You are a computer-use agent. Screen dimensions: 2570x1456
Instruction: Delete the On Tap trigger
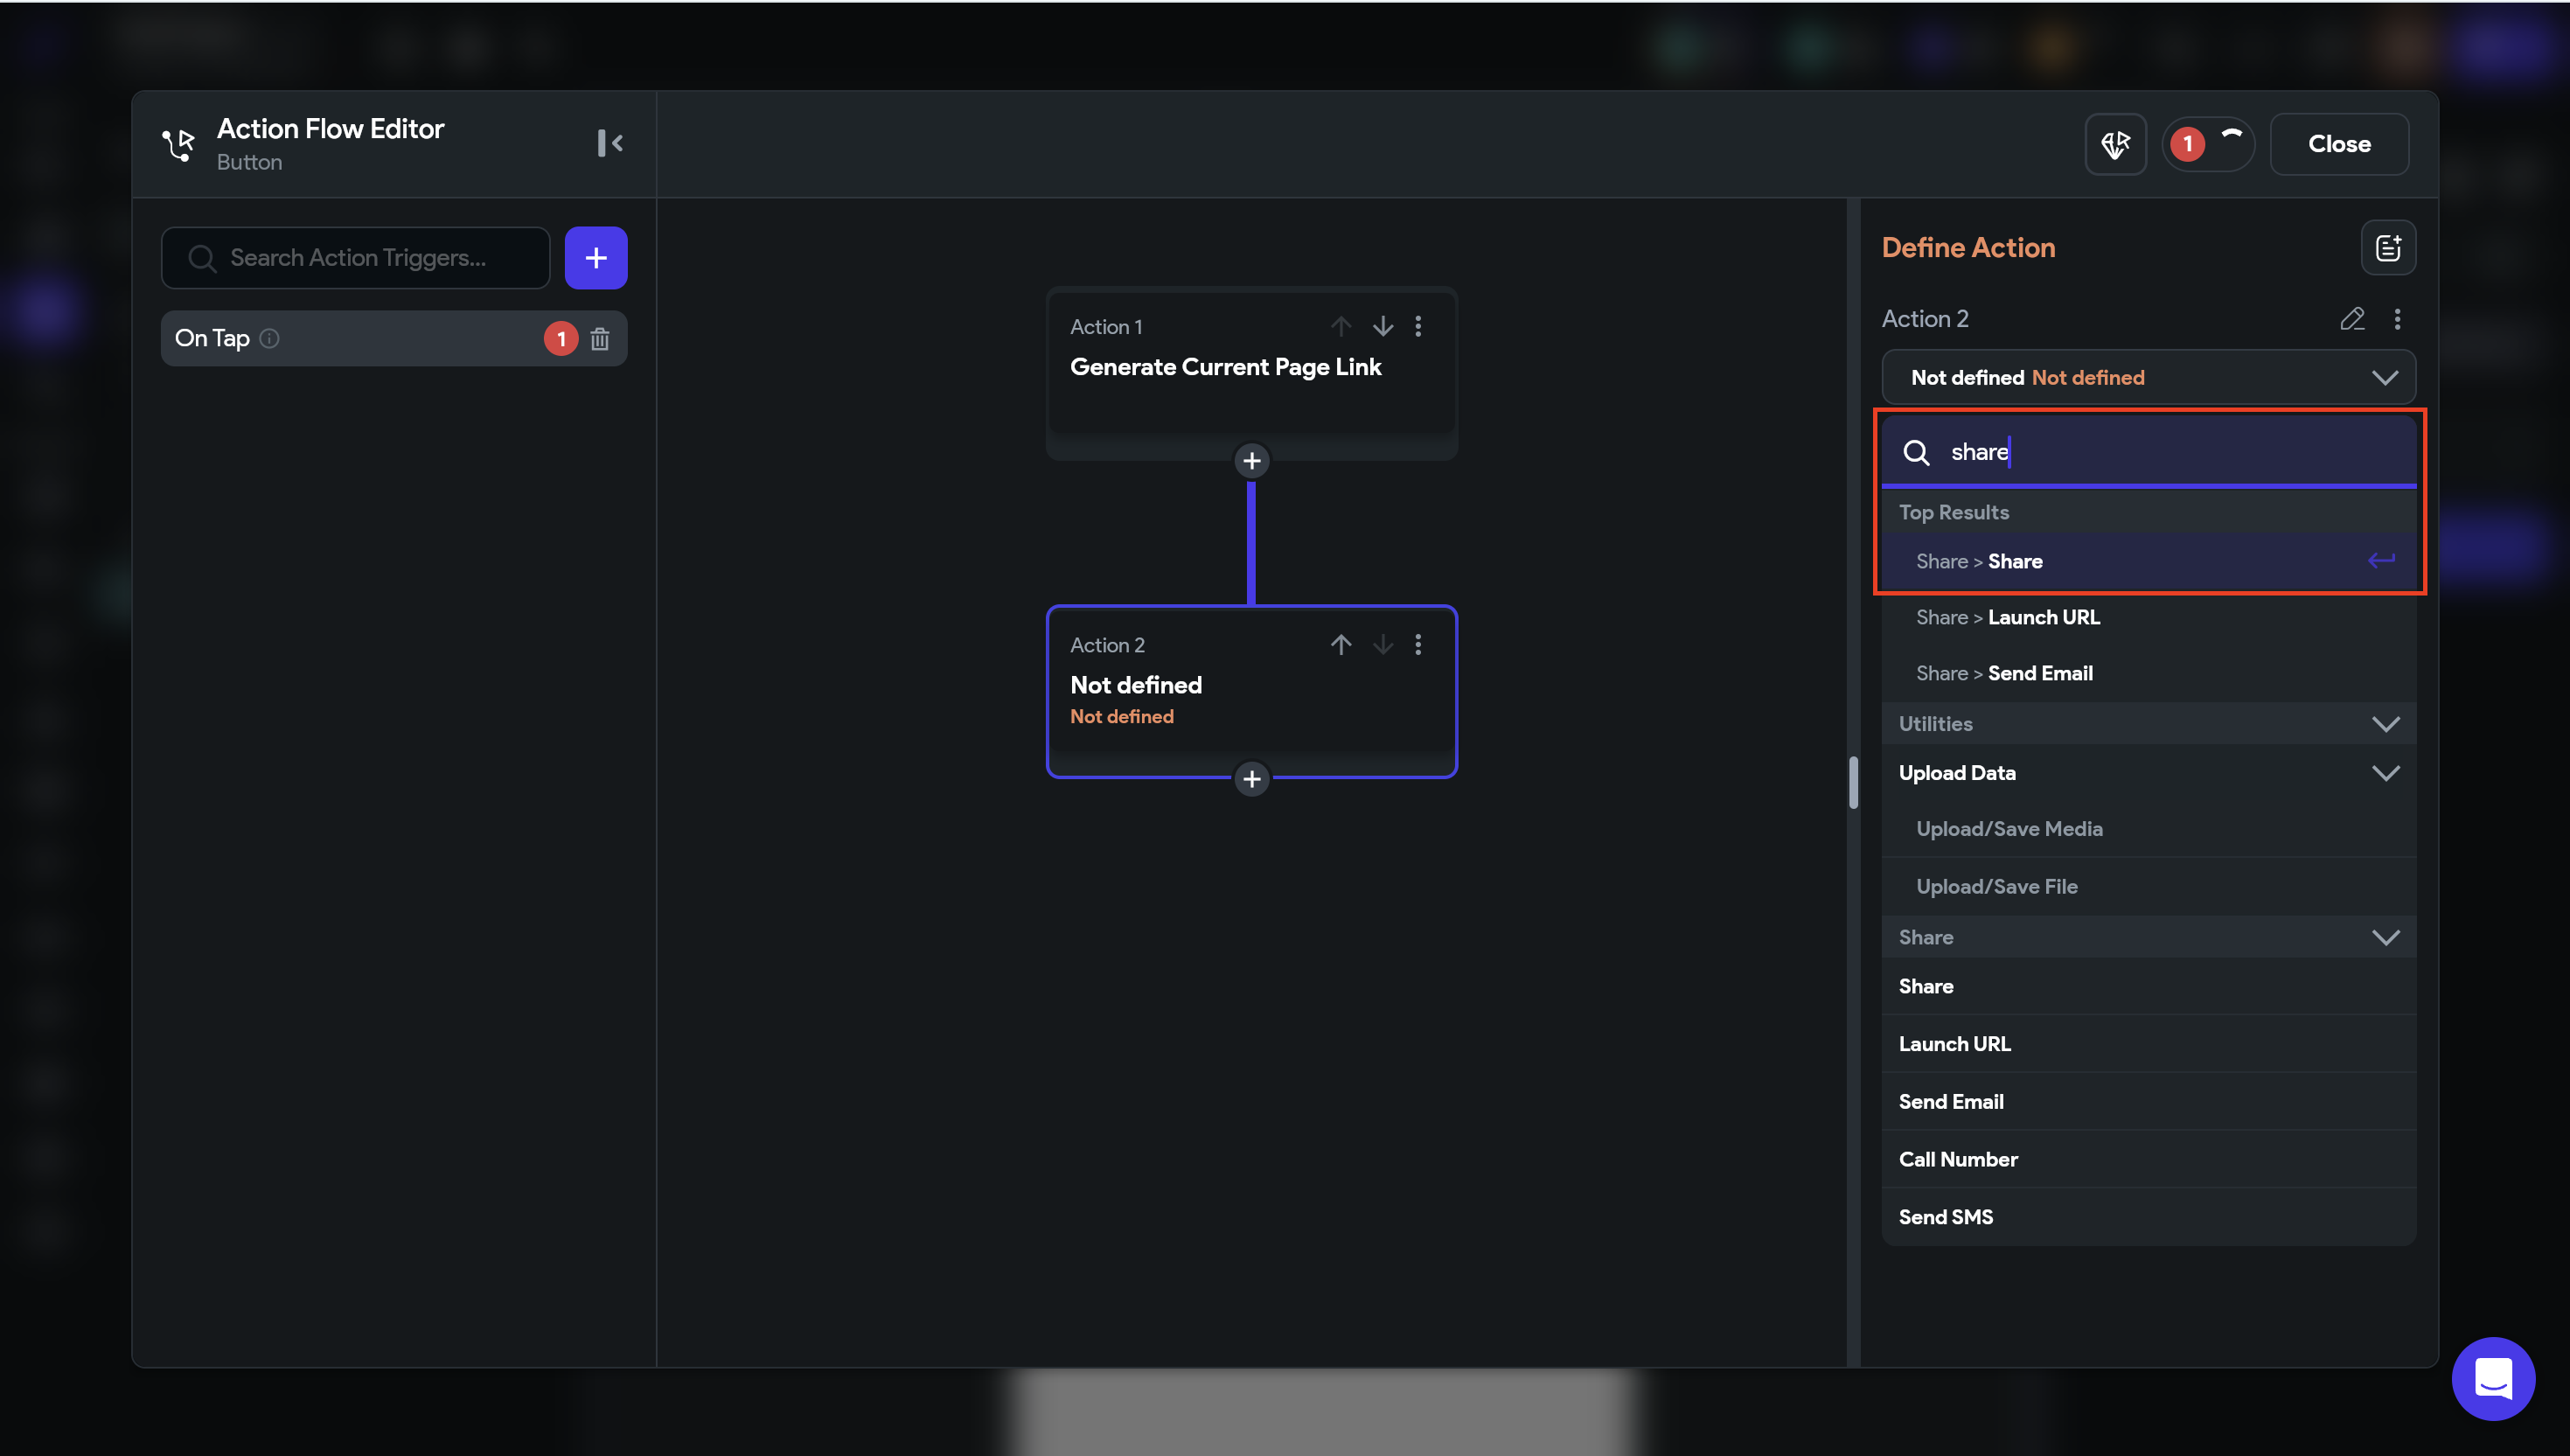tap(600, 339)
